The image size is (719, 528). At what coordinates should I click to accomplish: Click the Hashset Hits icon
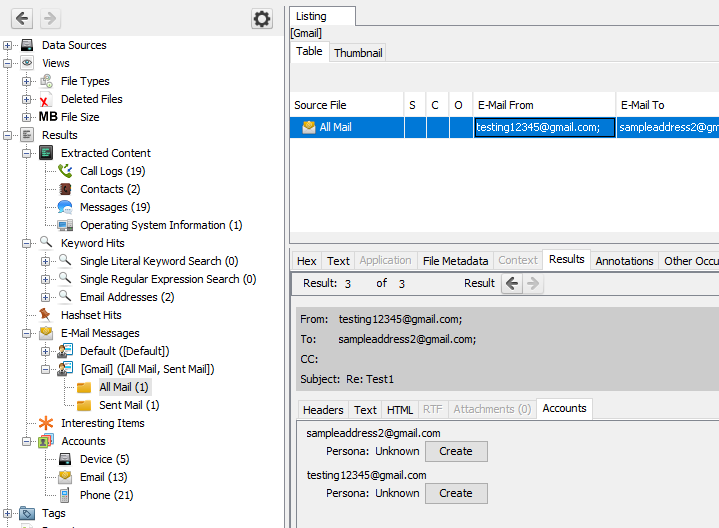(46, 315)
